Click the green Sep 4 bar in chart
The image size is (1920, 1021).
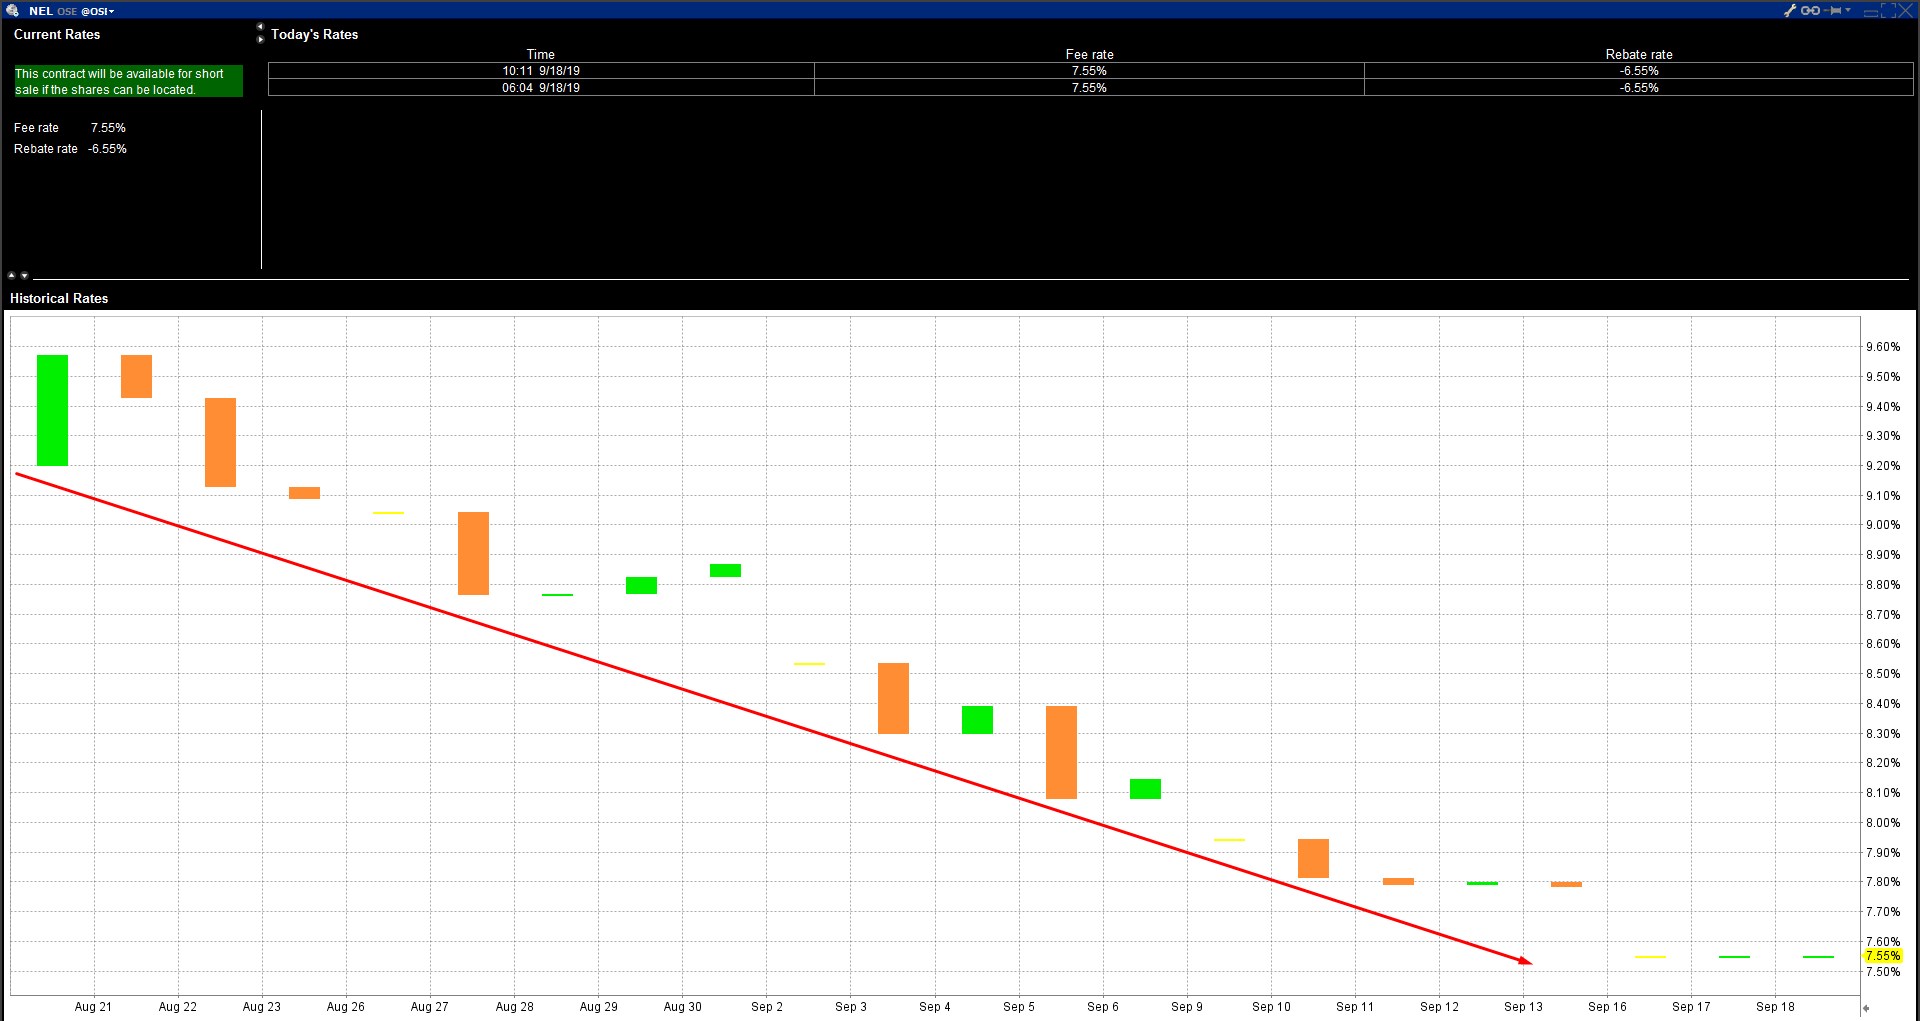coord(977,720)
